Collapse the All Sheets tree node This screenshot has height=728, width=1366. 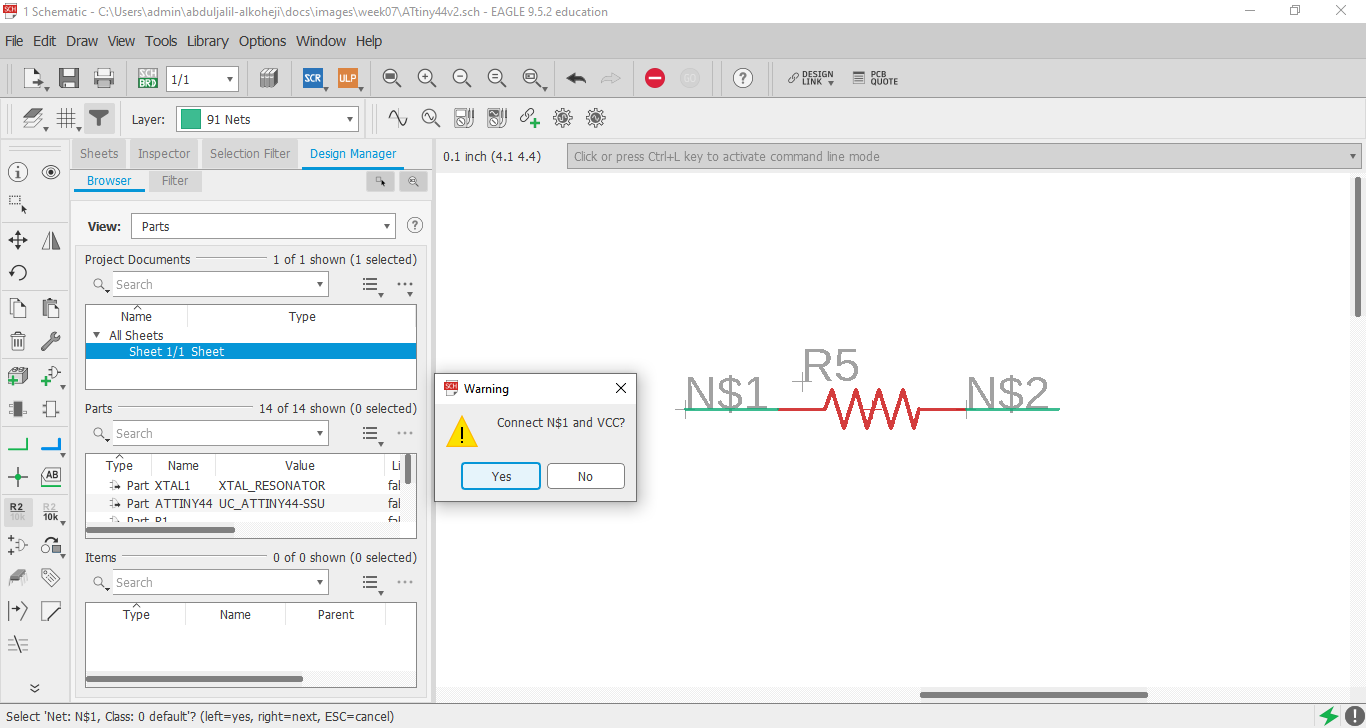point(97,336)
